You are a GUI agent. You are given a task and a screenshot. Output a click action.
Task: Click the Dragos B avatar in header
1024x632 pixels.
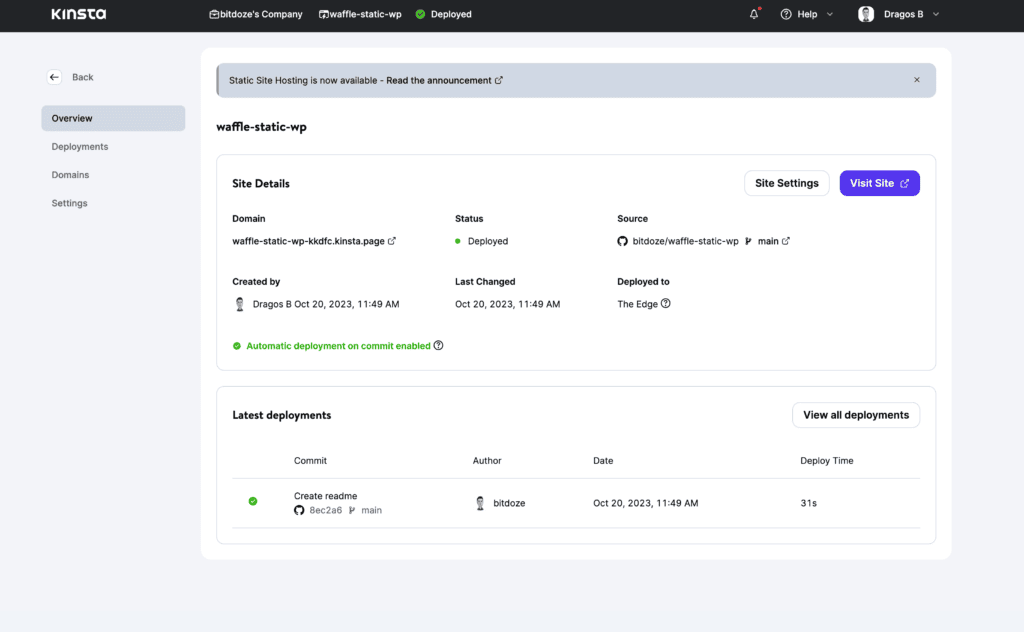866,14
